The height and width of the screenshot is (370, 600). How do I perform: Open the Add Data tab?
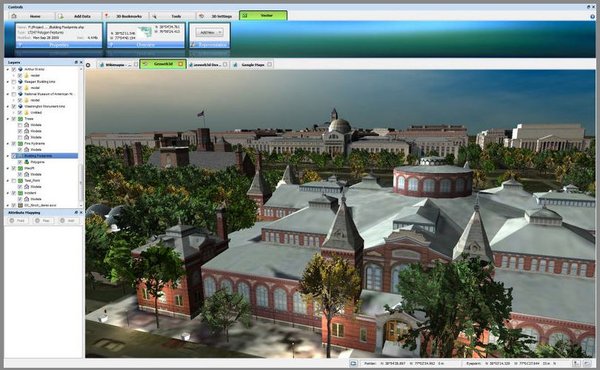[79, 16]
